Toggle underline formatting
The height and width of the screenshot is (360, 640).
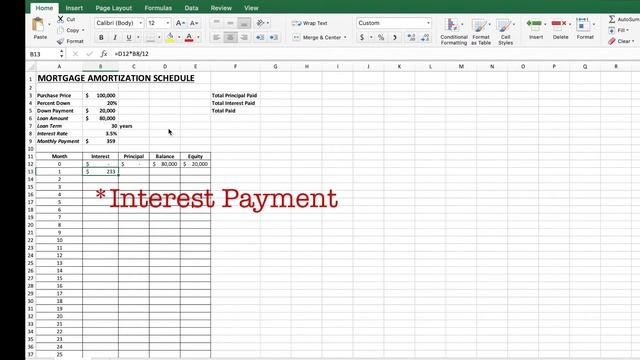pyautogui.click(x=129, y=38)
